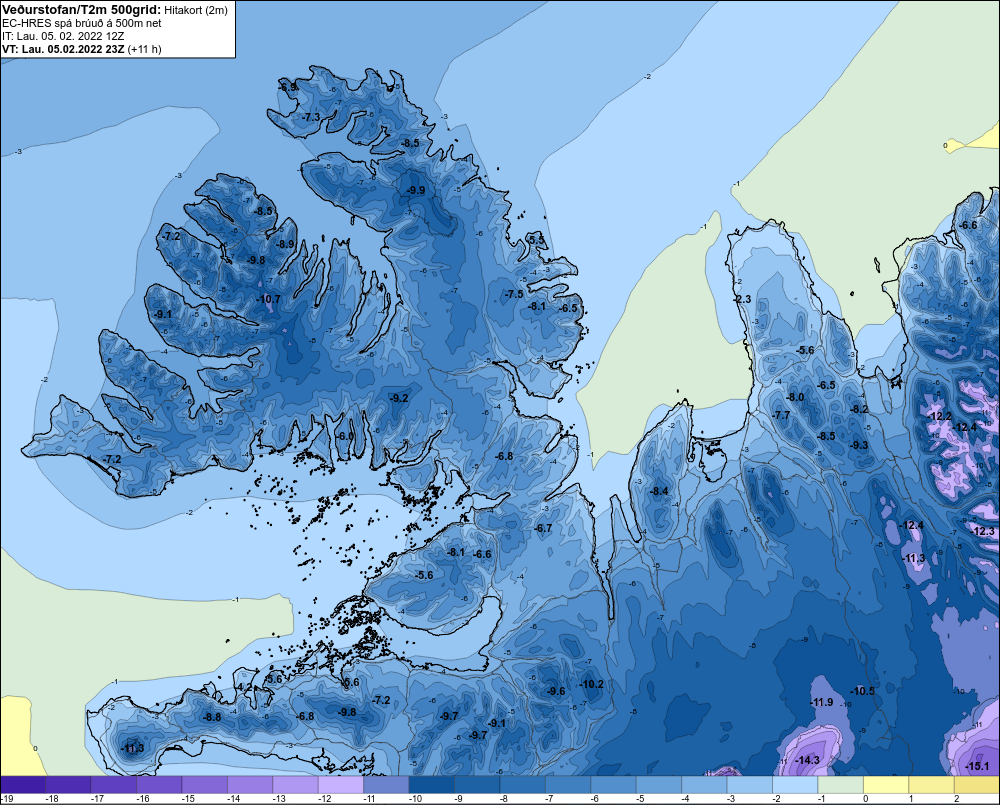This screenshot has height=805, width=1000.
Task: Click the -6.7 temperature label
Action: pos(543,528)
